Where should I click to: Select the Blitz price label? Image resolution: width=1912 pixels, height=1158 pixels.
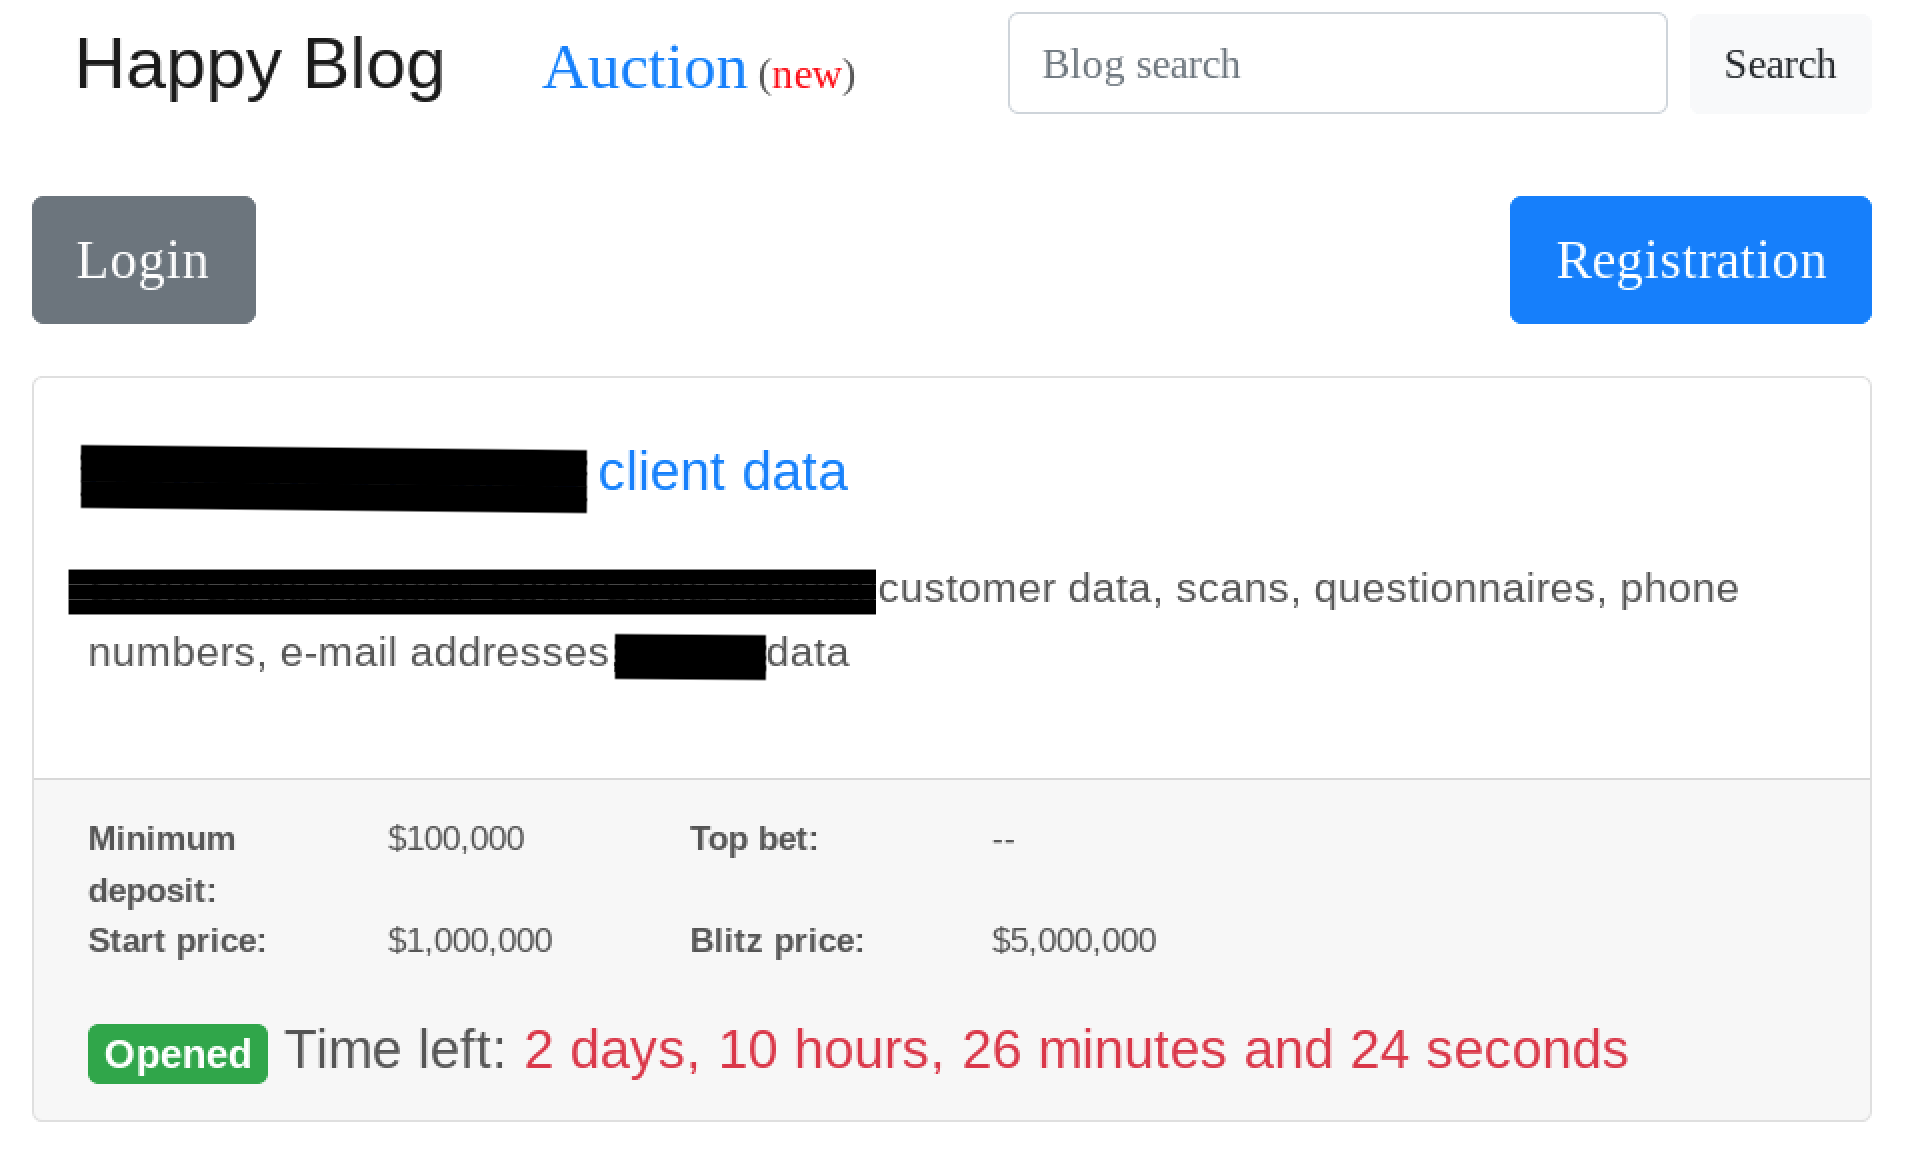[x=777, y=941]
